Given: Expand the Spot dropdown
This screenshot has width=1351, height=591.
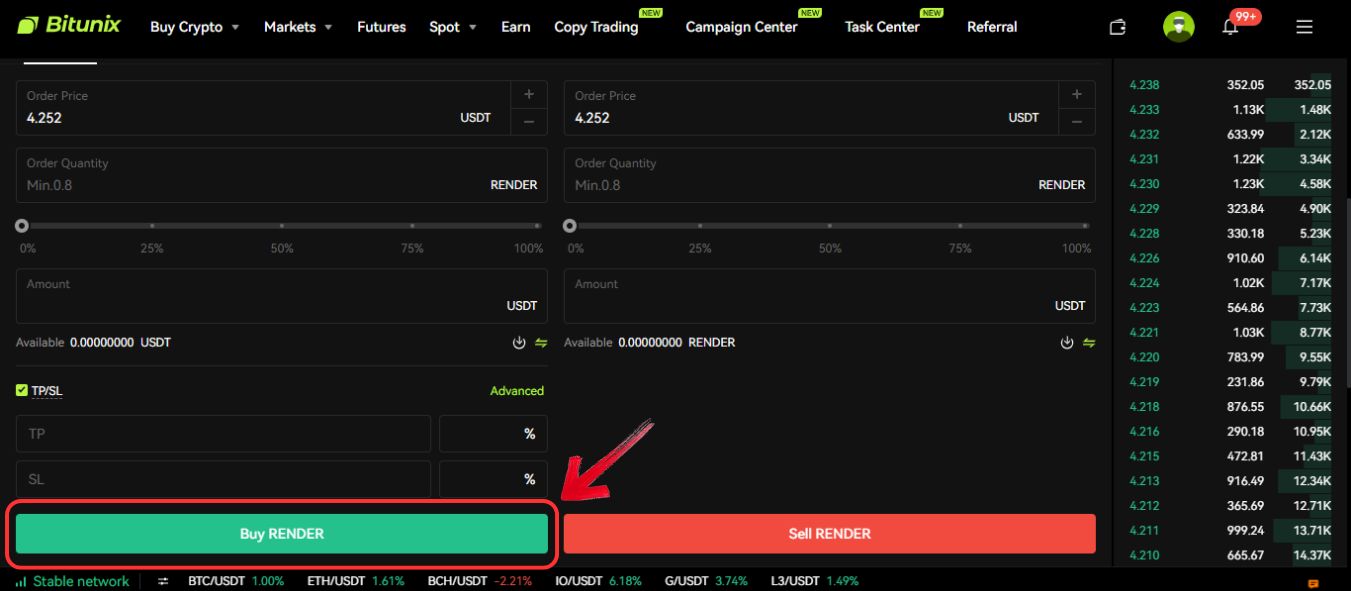Looking at the screenshot, I should coord(453,27).
